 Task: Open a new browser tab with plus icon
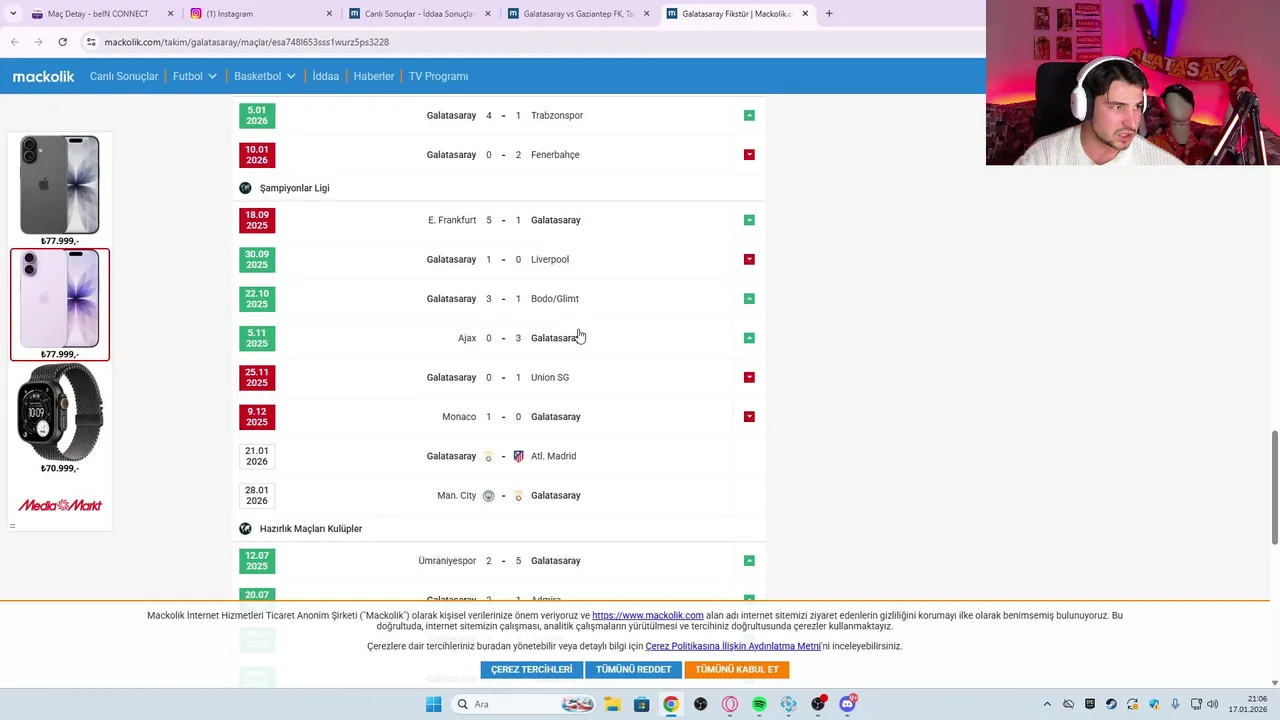click(x=829, y=14)
